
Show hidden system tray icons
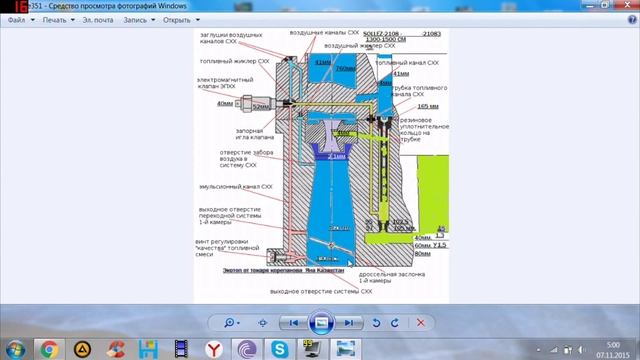pyautogui.click(x=538, y=350)
